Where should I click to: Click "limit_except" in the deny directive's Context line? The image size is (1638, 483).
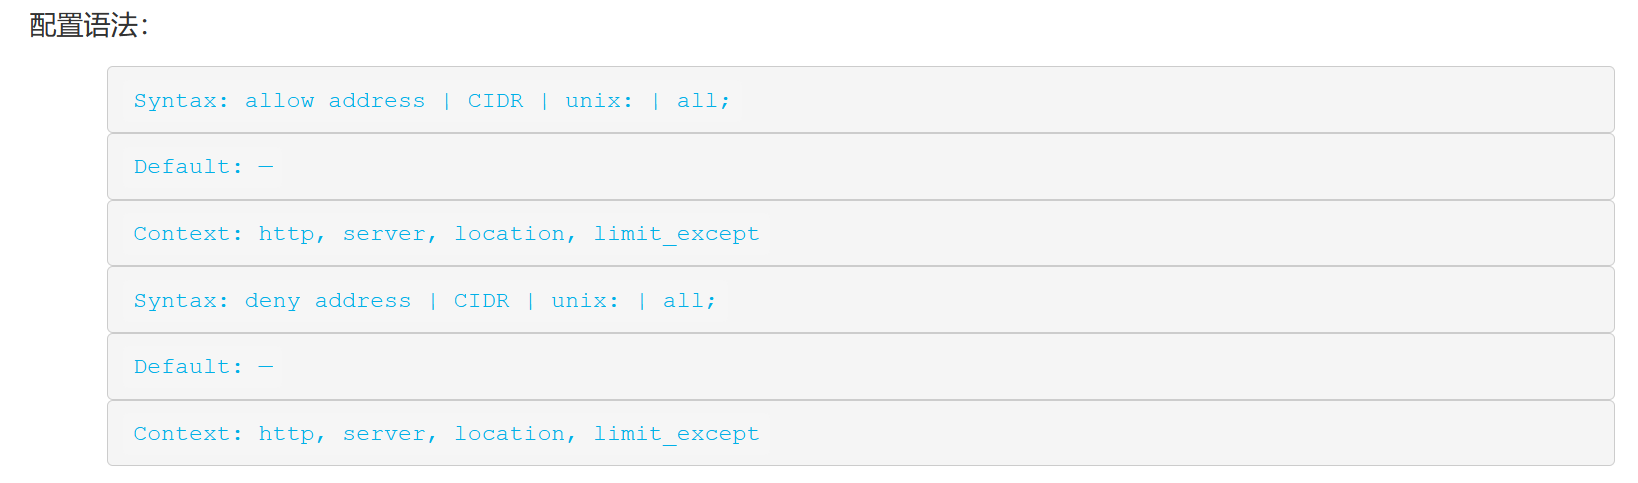pos(676,434)
